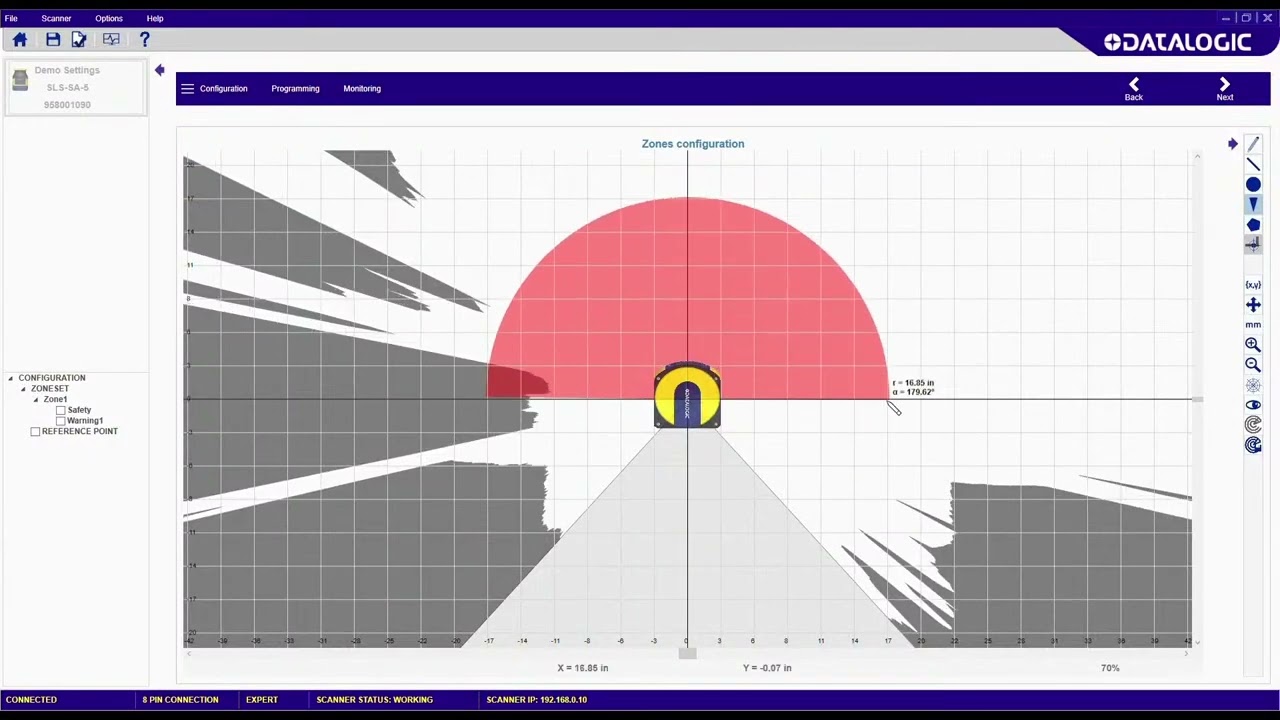Click the scanner device in the canvas
Image resolution: width=1280 pixels, height=720 pixels.
pos(687,397)
